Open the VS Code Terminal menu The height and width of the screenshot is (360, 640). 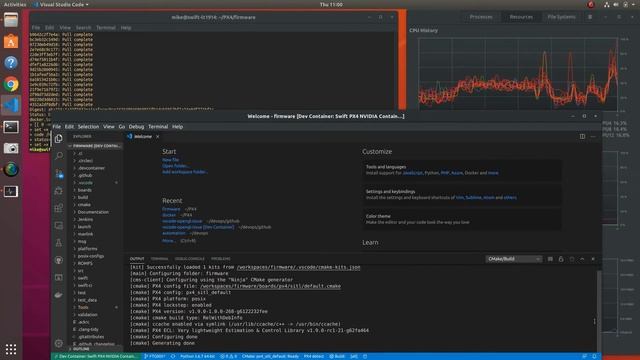[x=158, y=127]
